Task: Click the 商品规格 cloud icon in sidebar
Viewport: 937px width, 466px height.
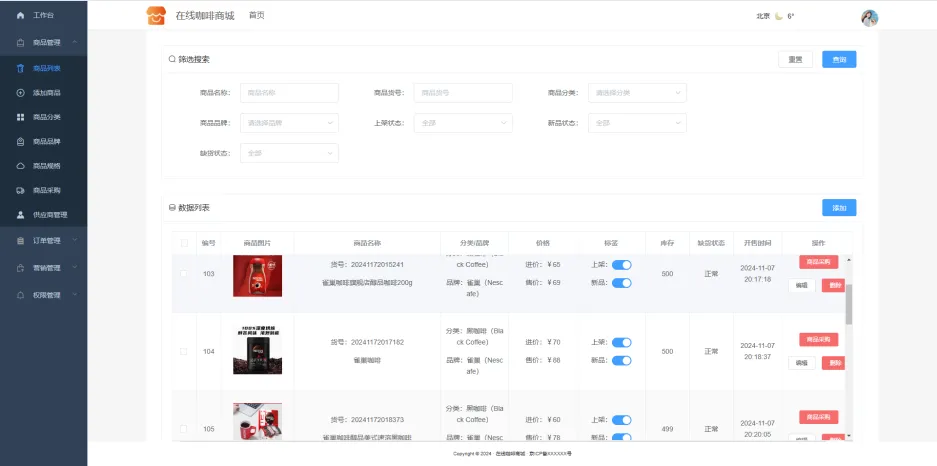Action: (x=21, y=166)
